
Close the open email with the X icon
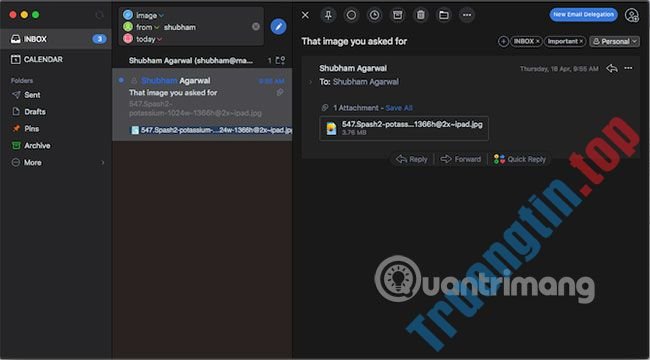coord(305,15)
